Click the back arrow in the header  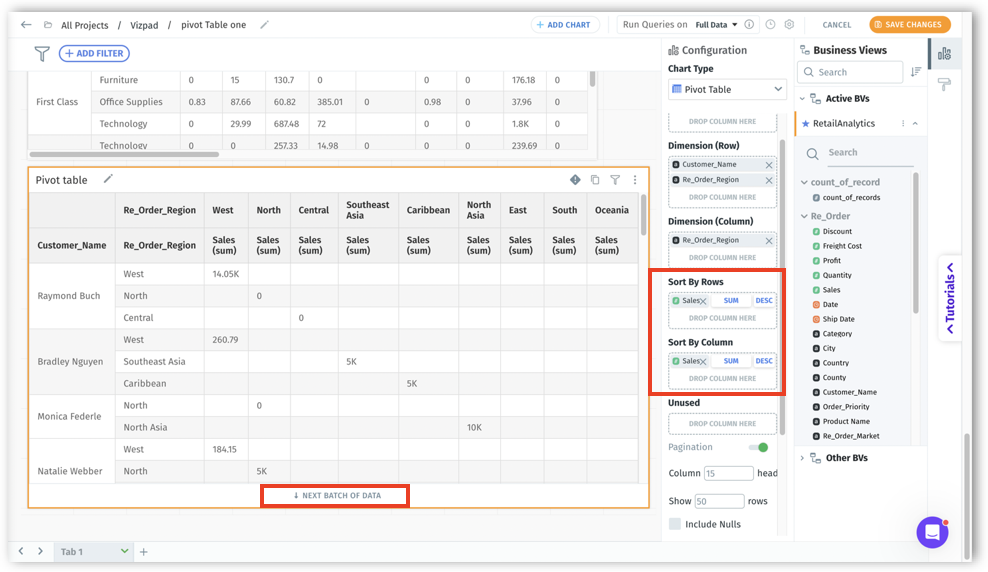(x=26, y=25)
